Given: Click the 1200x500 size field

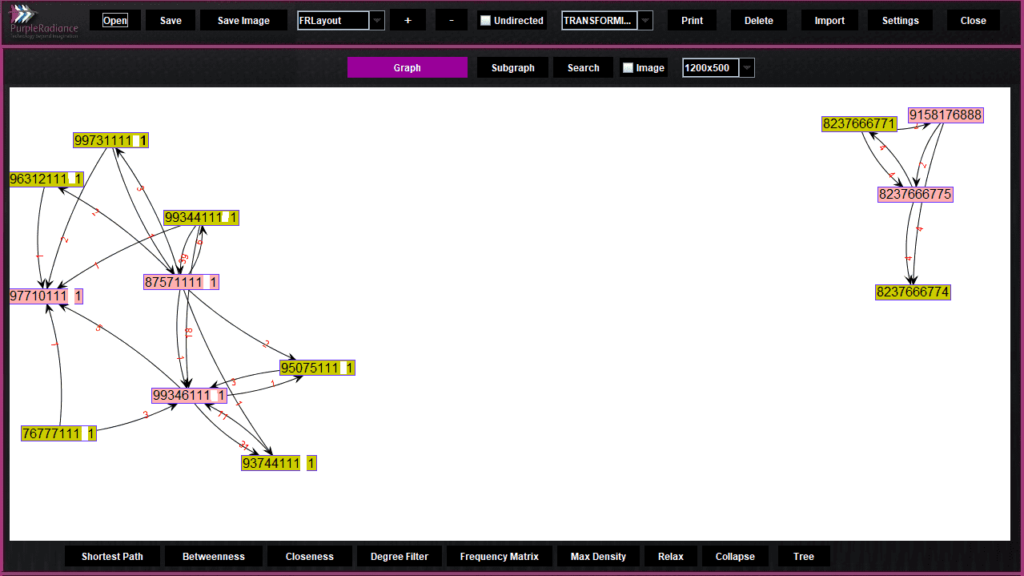Looking at the screenshot, I should tap(711, 68).
